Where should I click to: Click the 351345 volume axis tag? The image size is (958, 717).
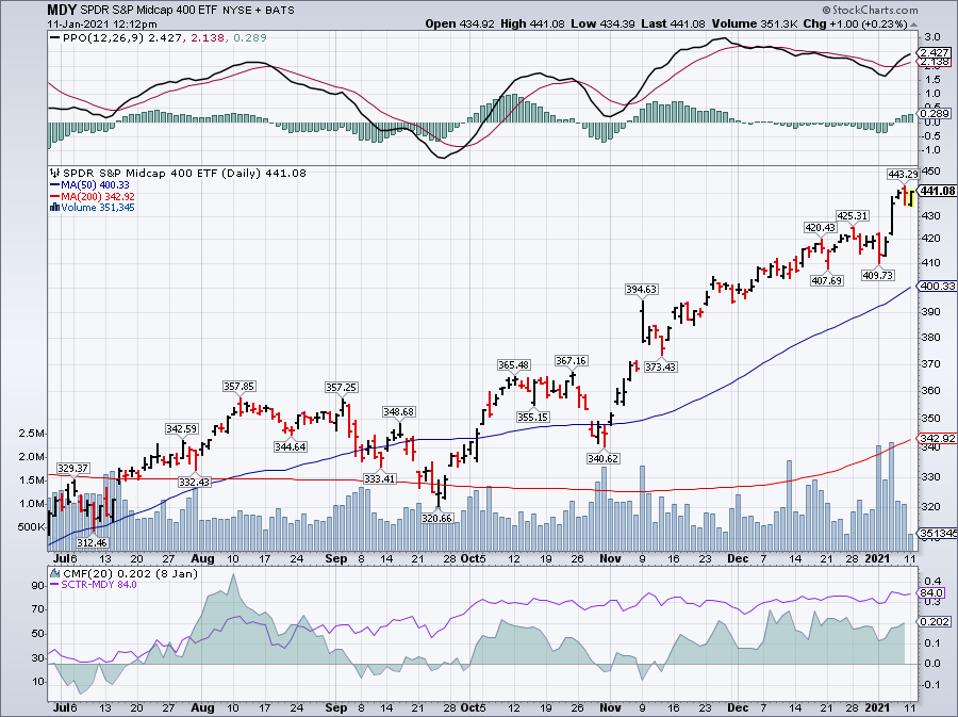pos(937,533)
